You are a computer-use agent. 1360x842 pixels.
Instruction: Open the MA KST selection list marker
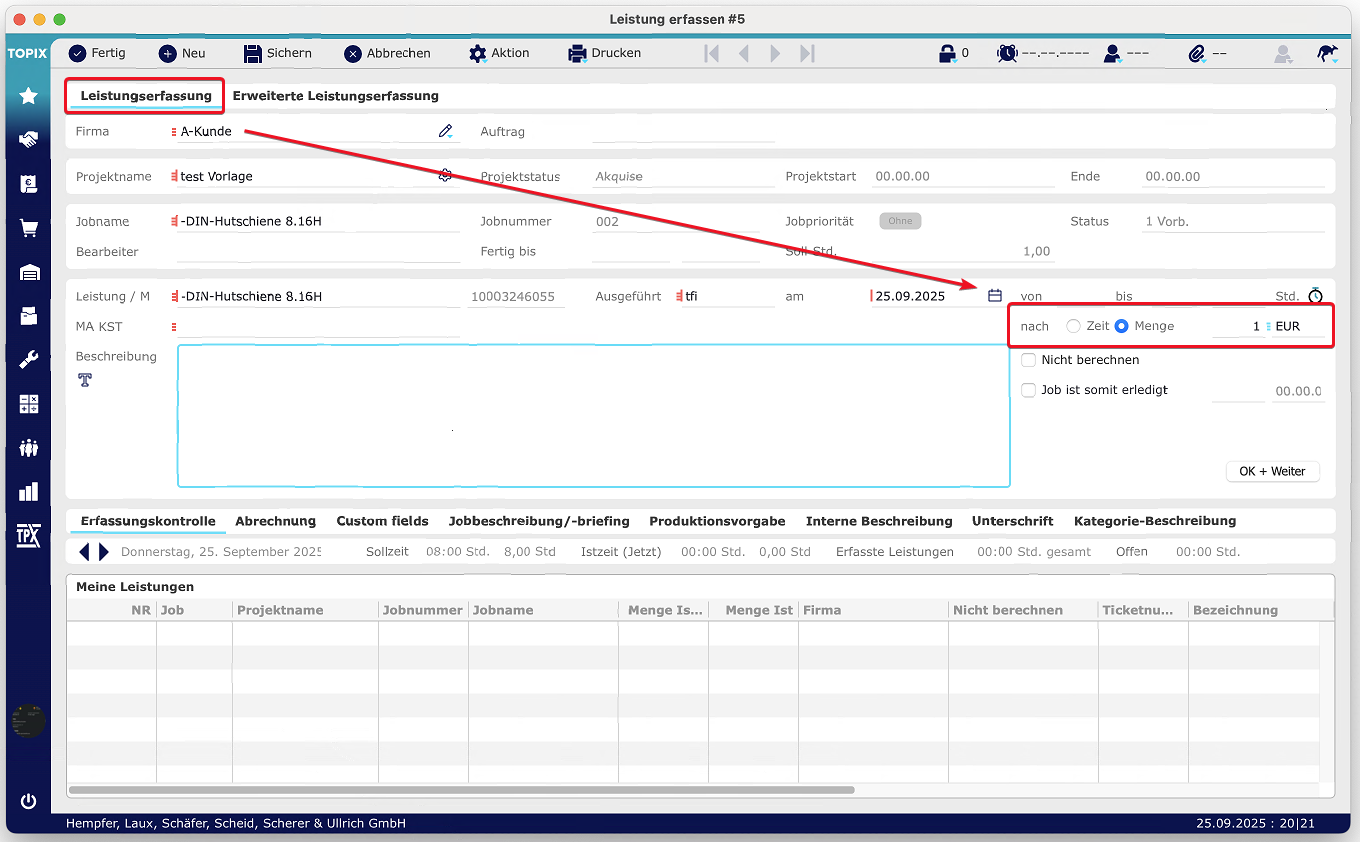(x=174, y=326)
